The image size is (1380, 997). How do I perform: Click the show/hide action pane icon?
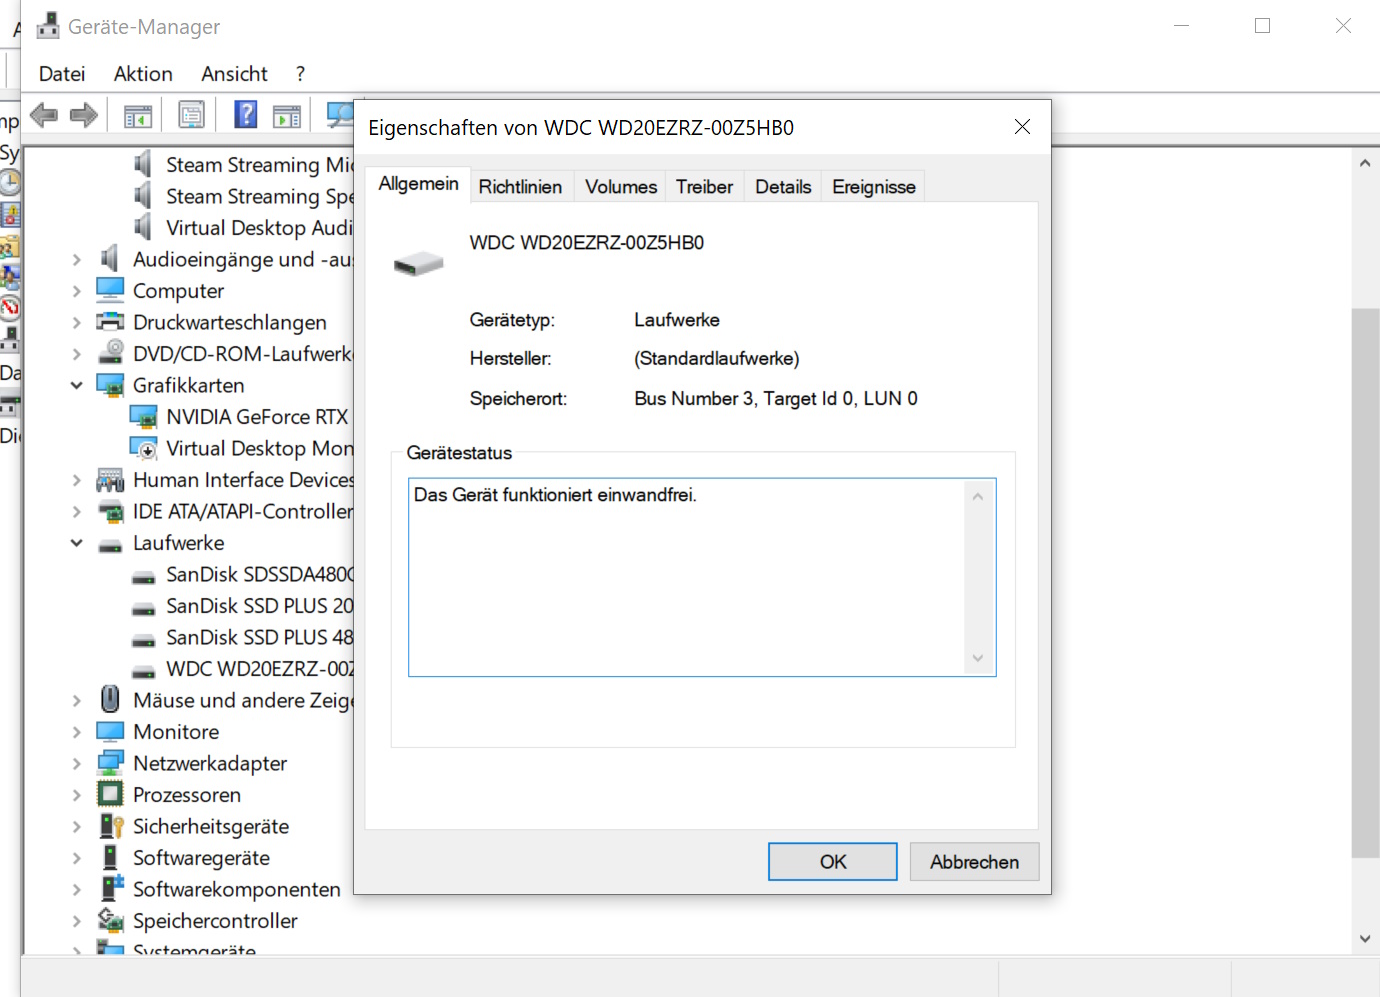(287, 116)
